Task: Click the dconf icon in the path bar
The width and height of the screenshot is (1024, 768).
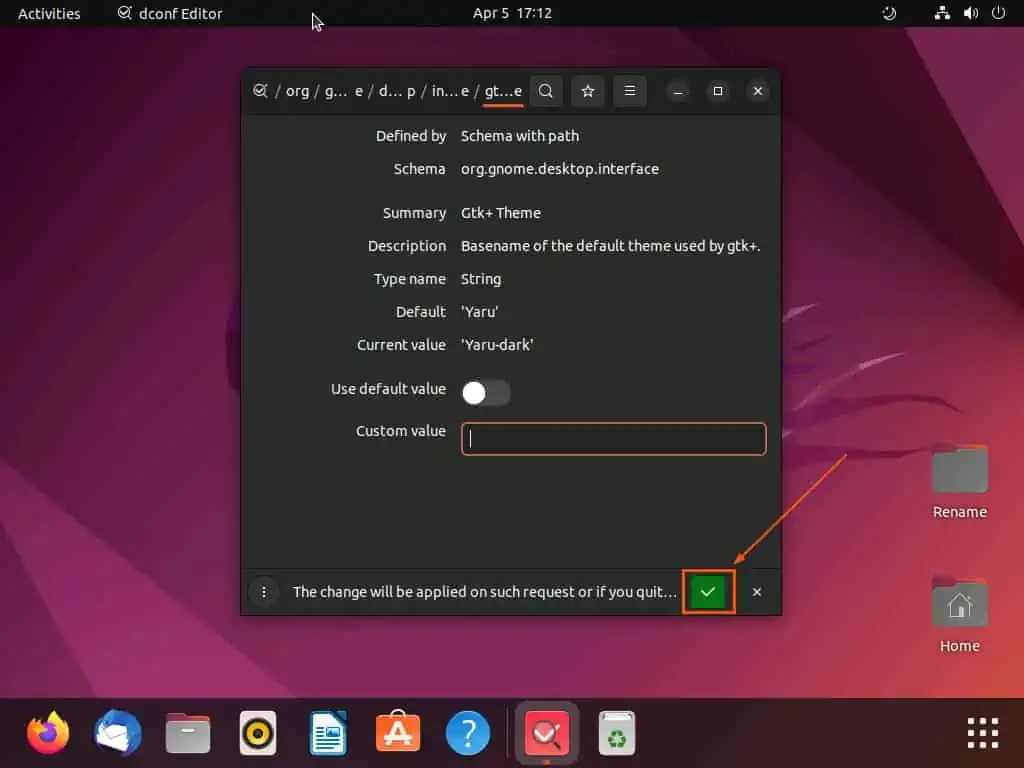Action: point(261,90)
